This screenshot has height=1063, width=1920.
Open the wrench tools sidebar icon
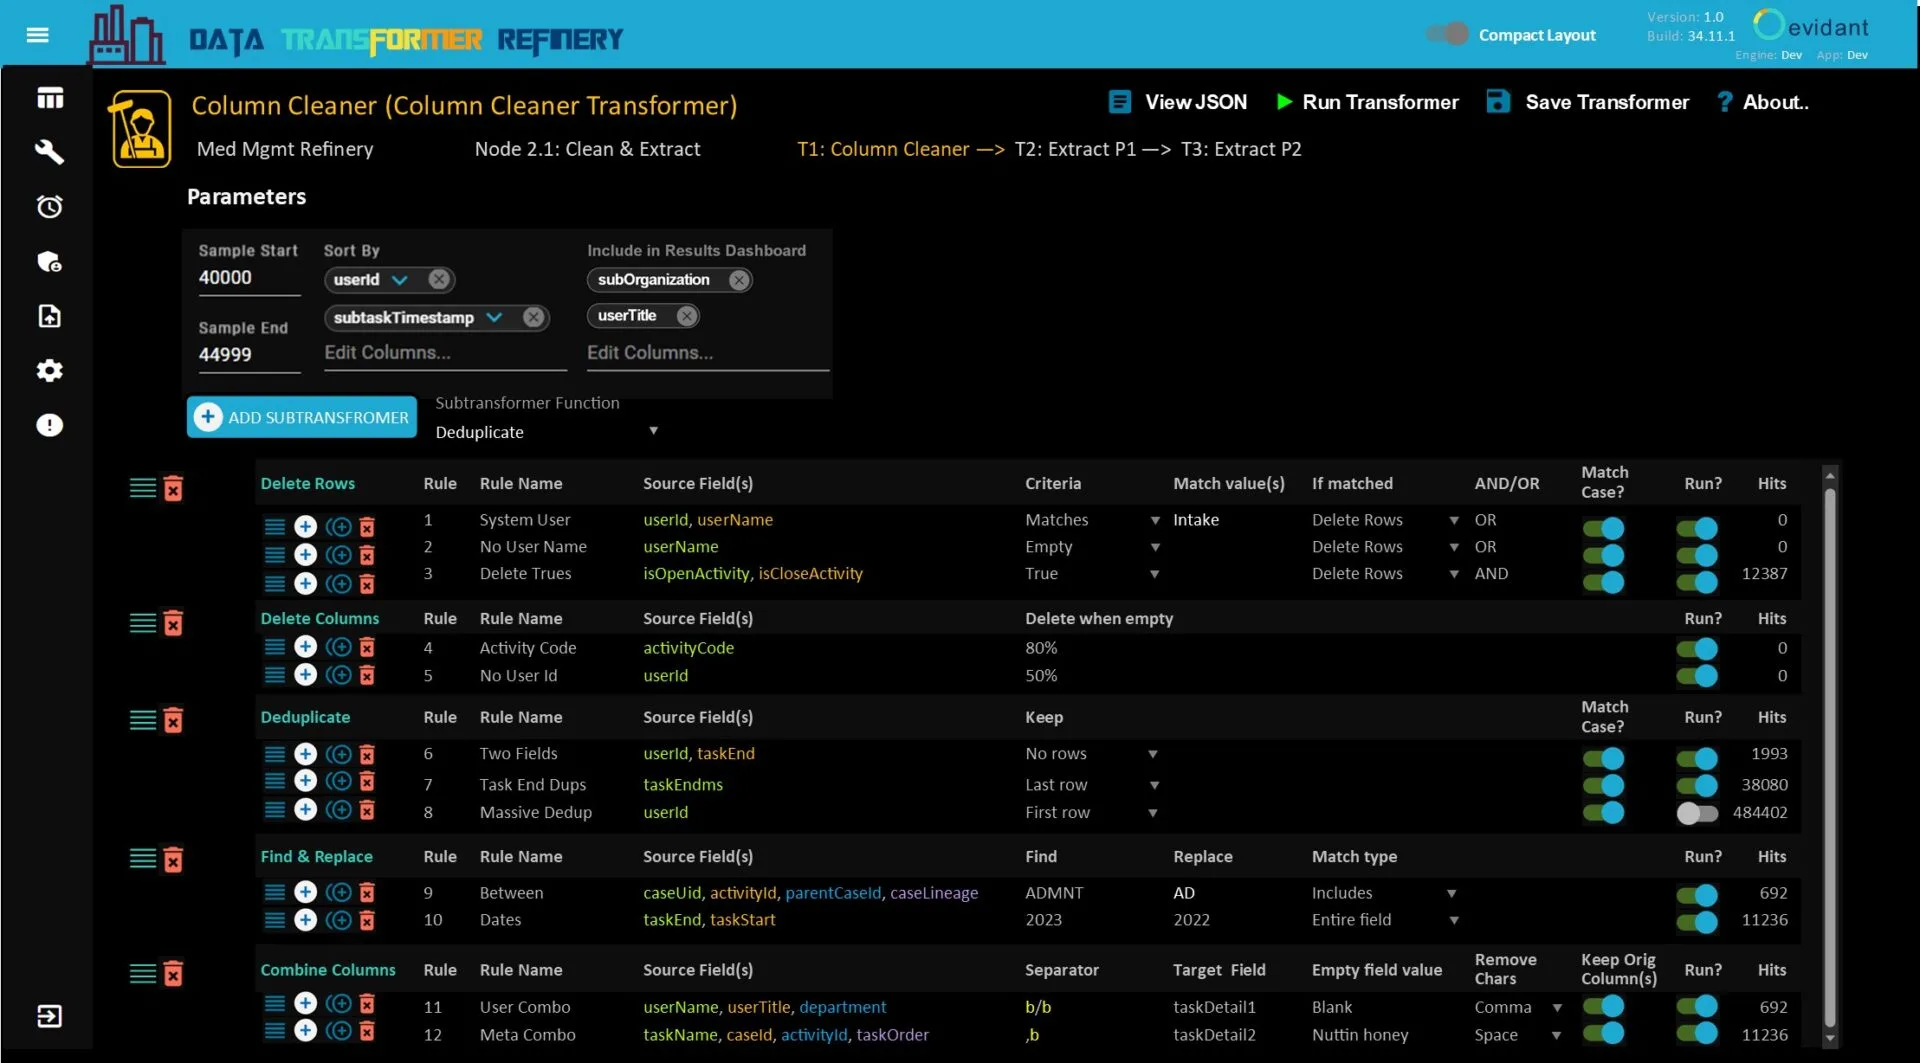coord(49,152)
